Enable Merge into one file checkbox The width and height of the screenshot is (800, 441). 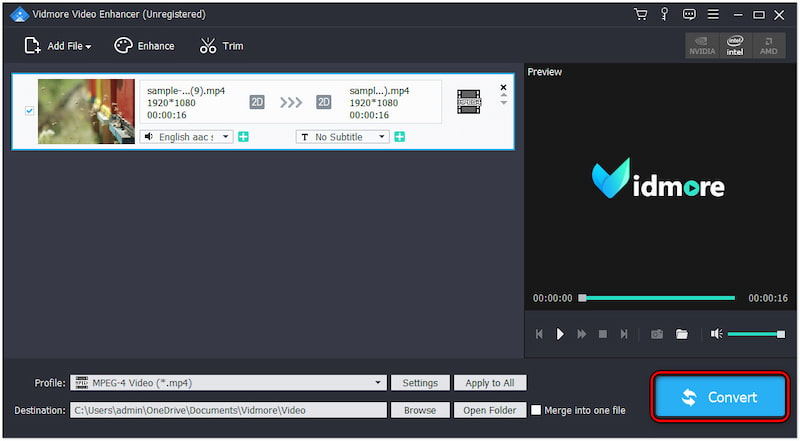[x=537, y=410]
